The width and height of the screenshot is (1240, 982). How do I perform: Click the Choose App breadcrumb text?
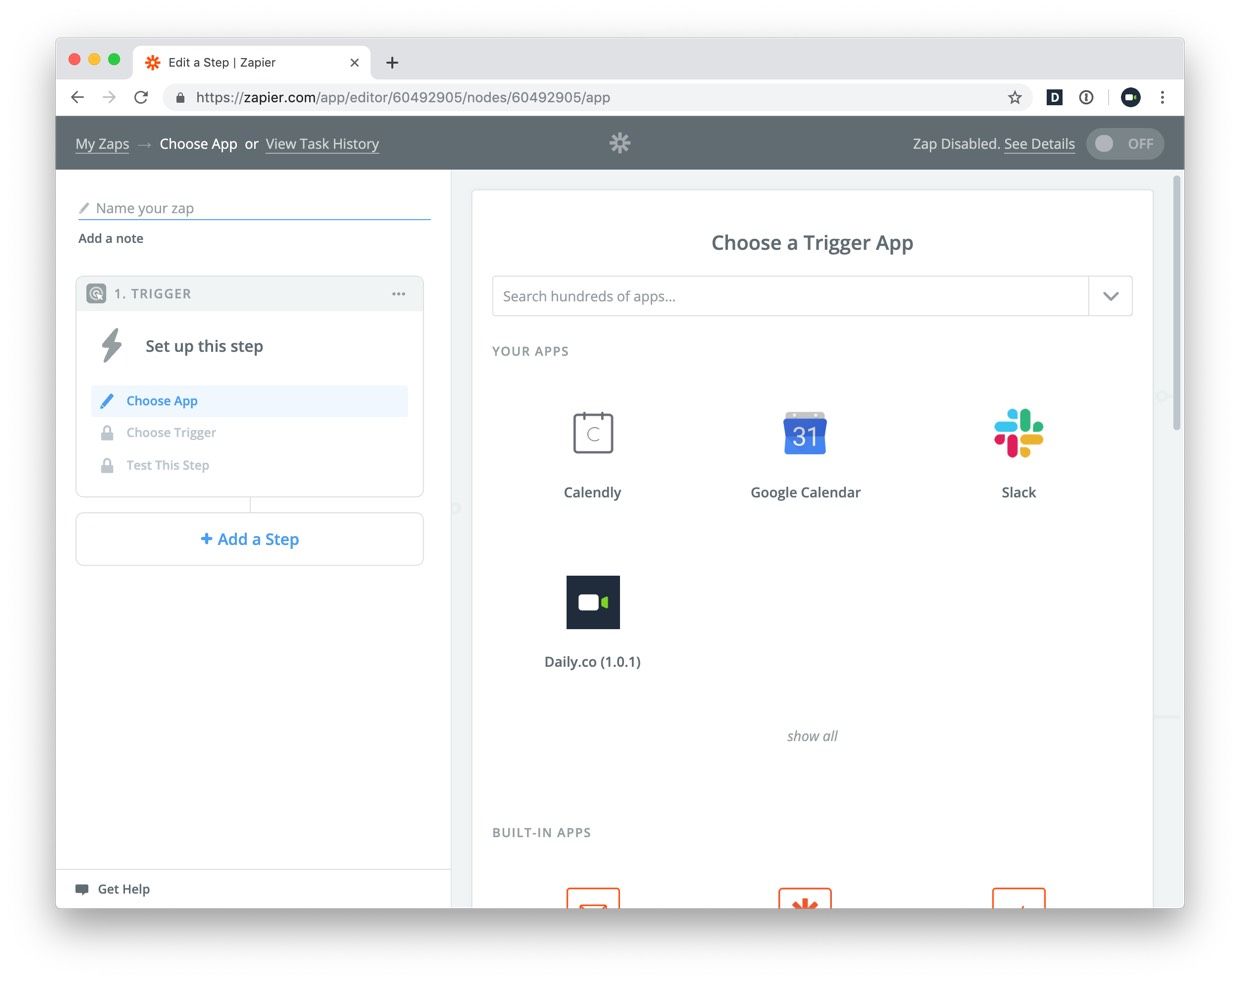(x=198, y=144)
